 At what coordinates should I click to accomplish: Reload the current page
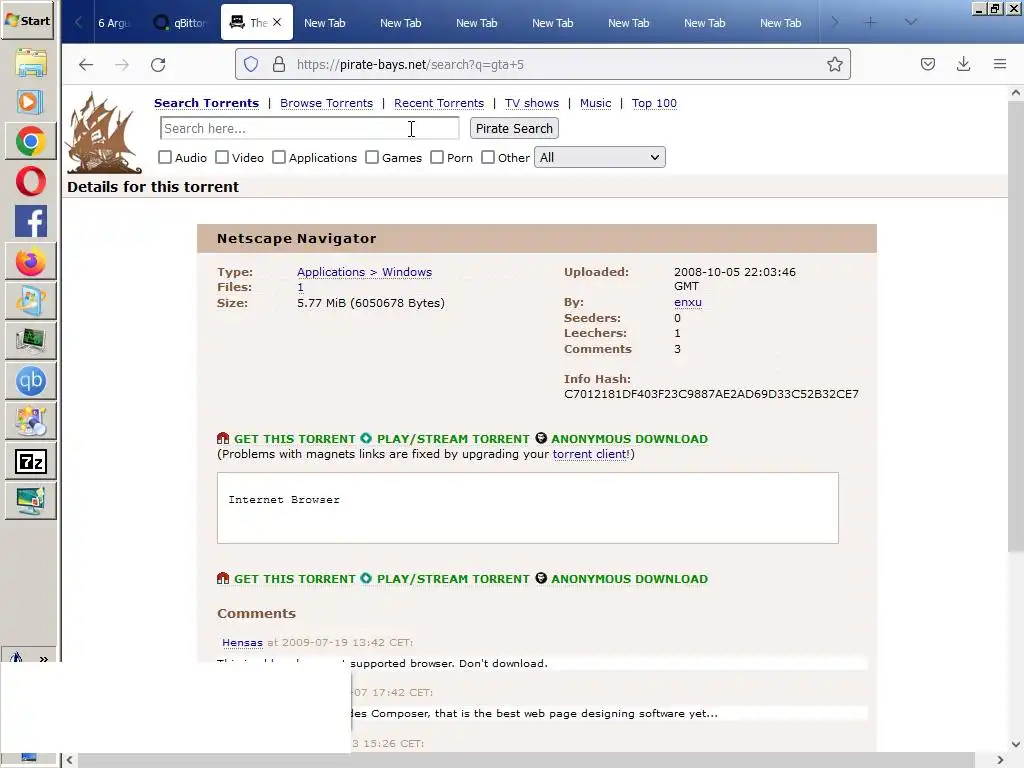pos(158,65)
